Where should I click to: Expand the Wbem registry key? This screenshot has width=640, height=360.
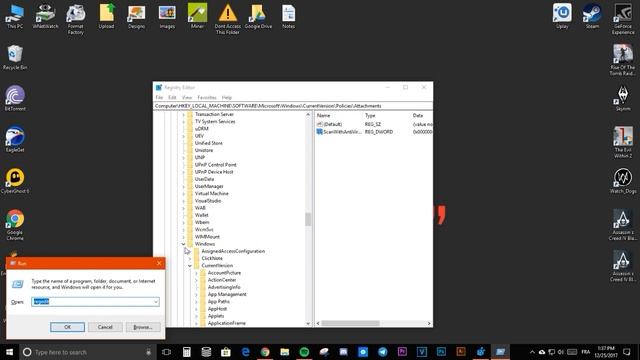pyautogui.click(x=184, y=222)
